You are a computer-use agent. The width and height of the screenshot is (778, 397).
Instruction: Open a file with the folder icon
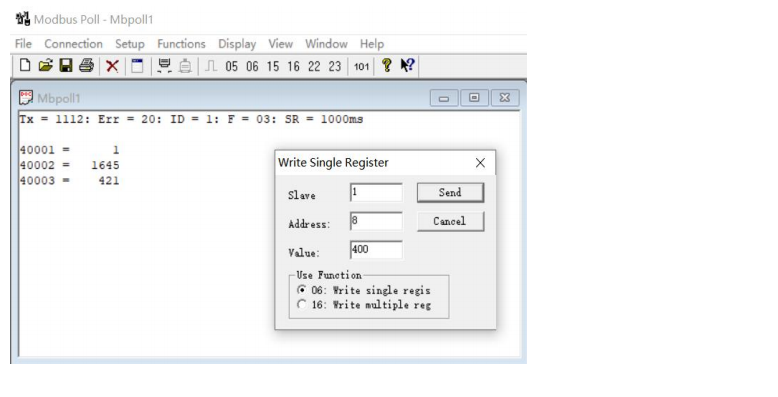point(45,66)
